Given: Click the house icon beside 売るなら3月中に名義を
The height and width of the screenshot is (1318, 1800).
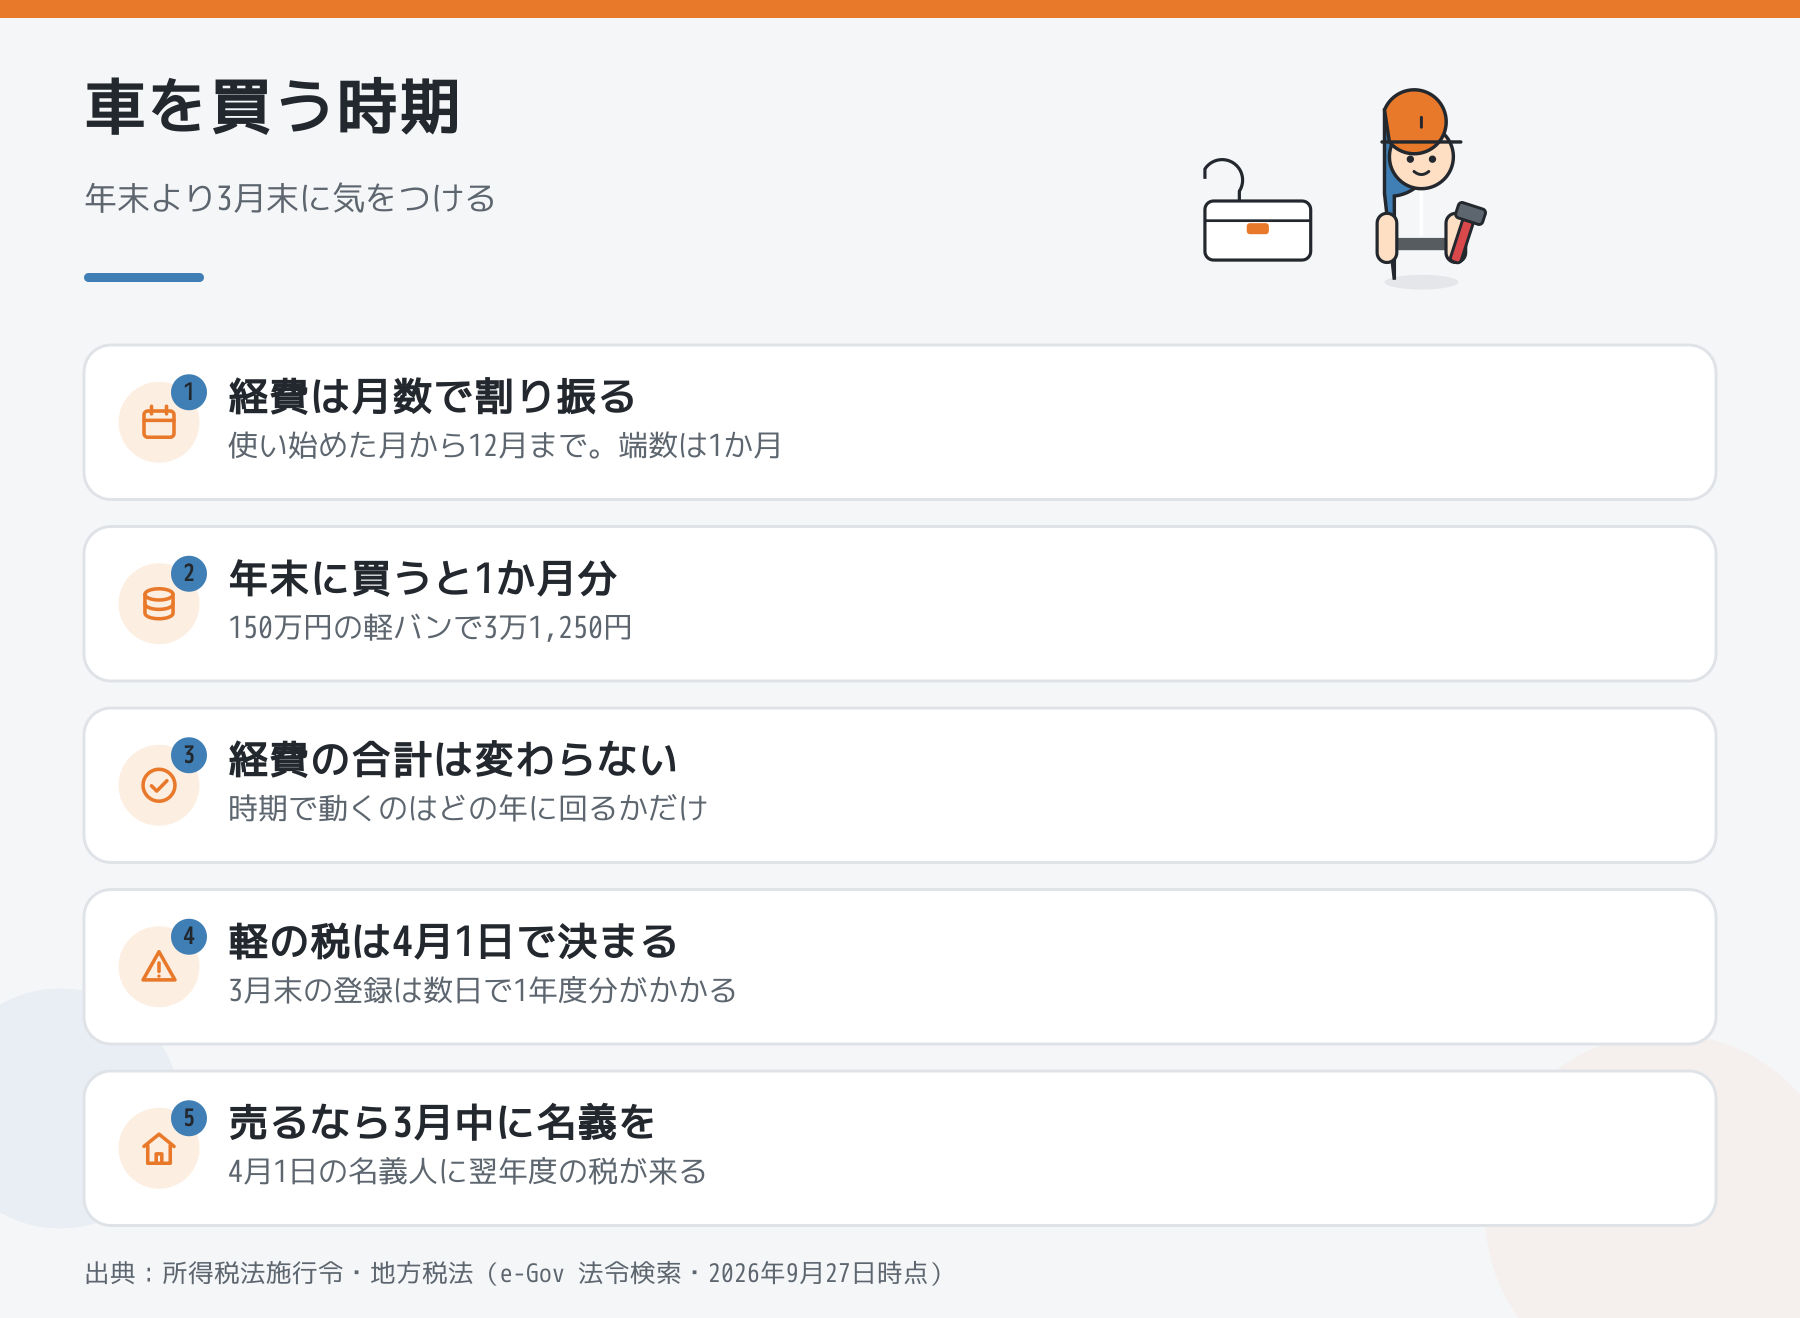Looking at the screenshot, I should (x=159, y=1148).
